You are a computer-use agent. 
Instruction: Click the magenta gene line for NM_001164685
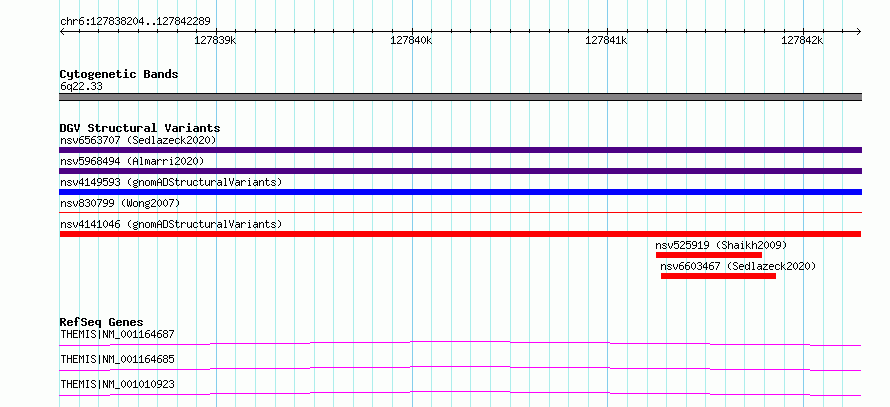pyautogui.click(x=460, y=368)
